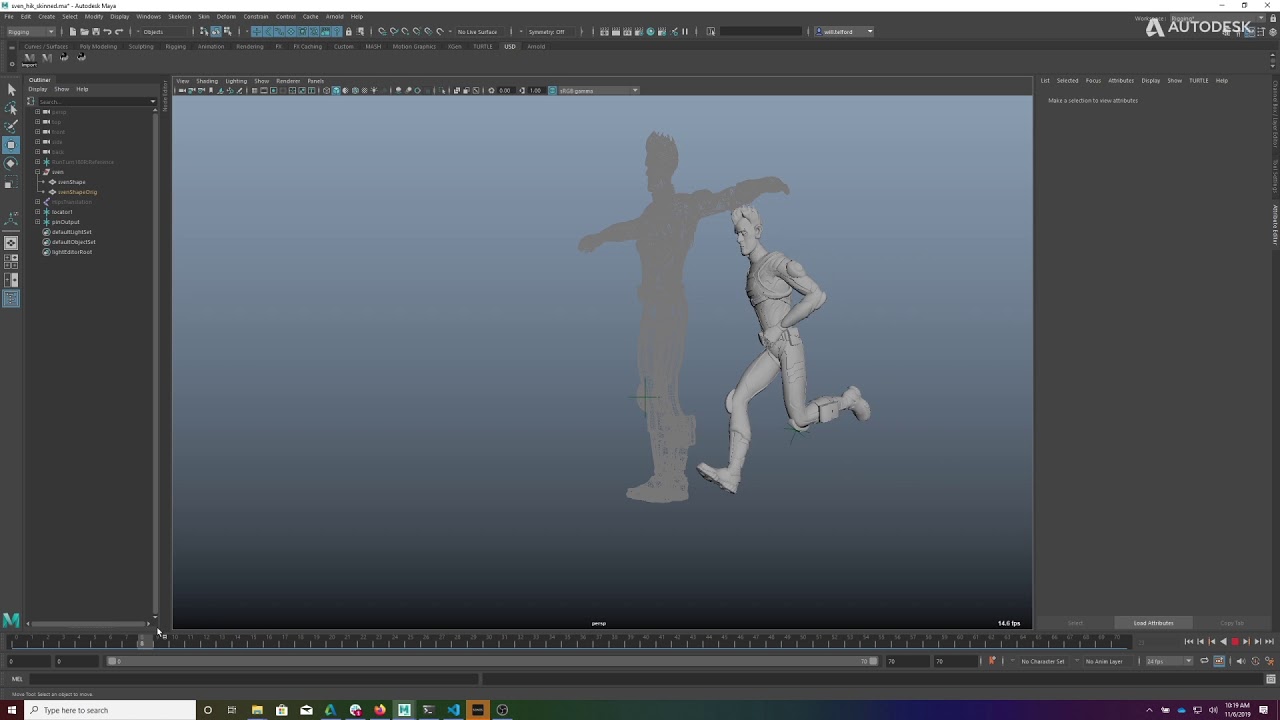
Task: Activate the Paint Selection tool
Action: (x=11, y=126)
